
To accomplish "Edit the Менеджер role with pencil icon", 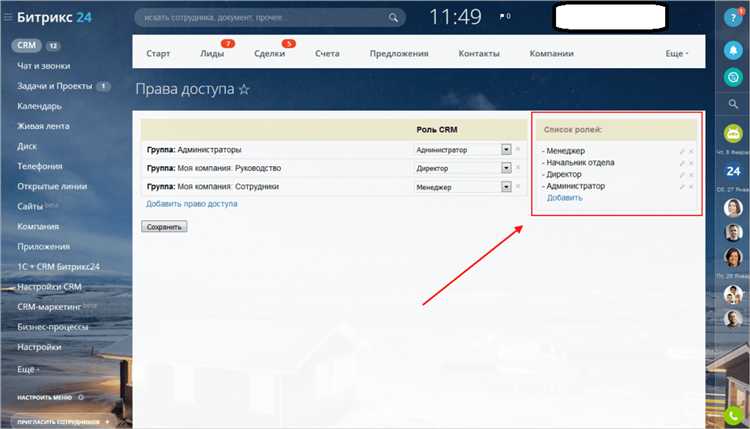I will coord(682,151).
